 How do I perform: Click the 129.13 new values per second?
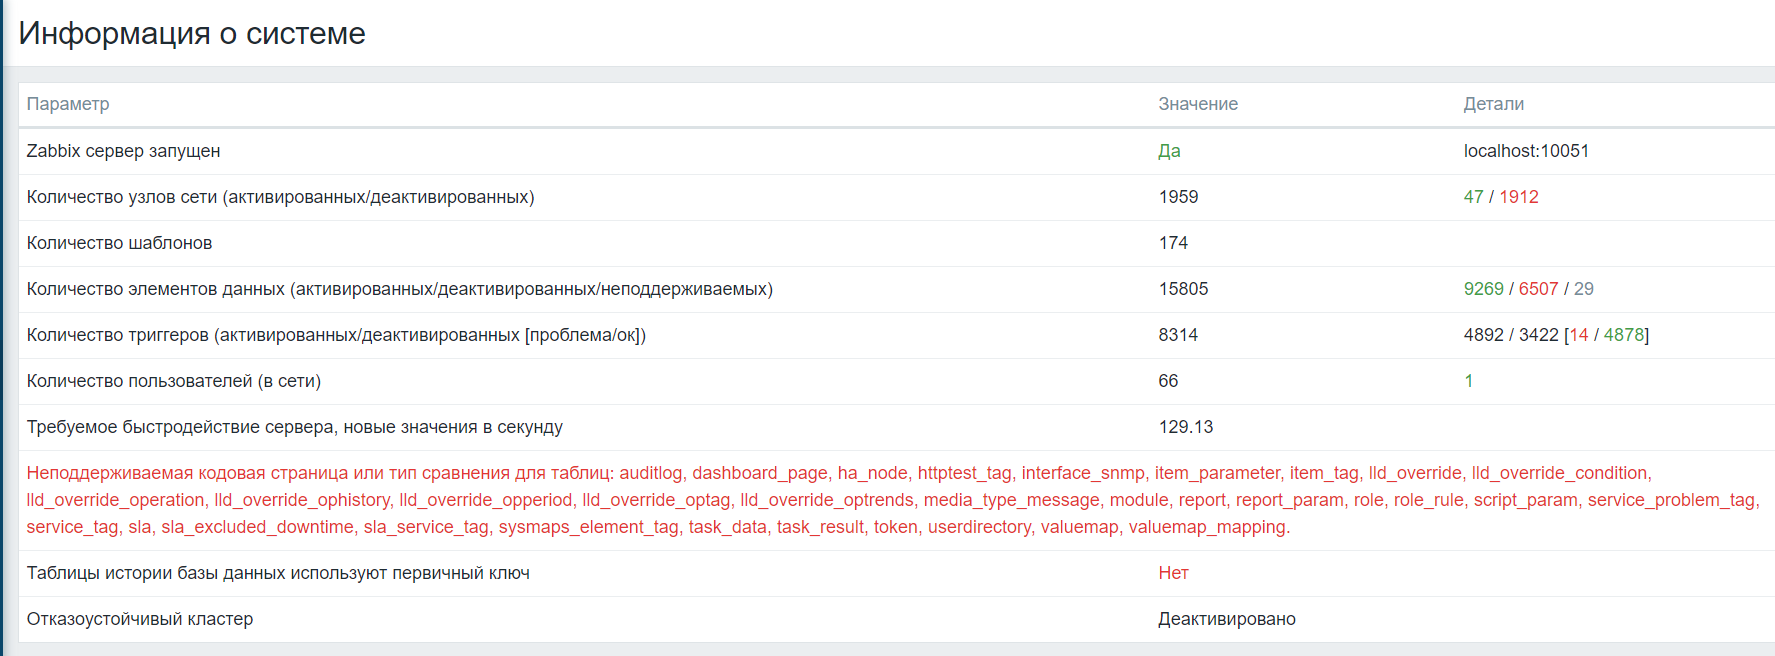click(x=1185, y=427)
